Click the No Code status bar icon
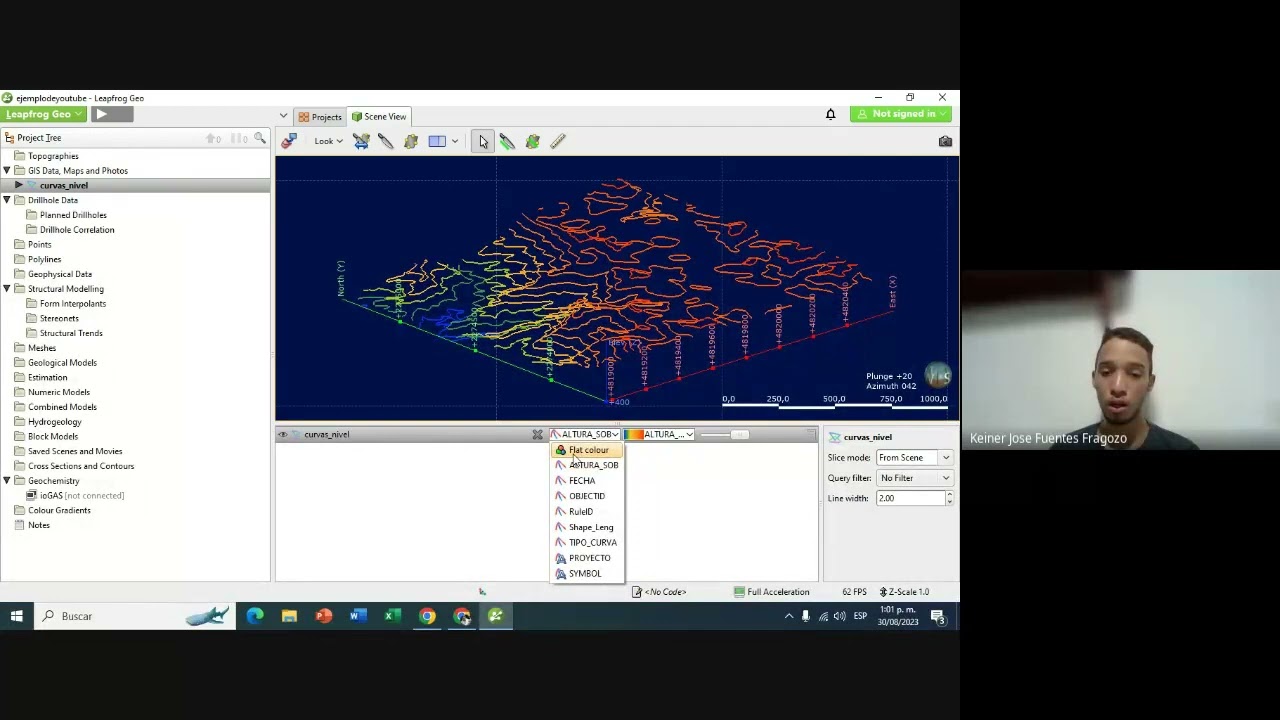This screenshot has width=1280, height=720. pos(637,592)
